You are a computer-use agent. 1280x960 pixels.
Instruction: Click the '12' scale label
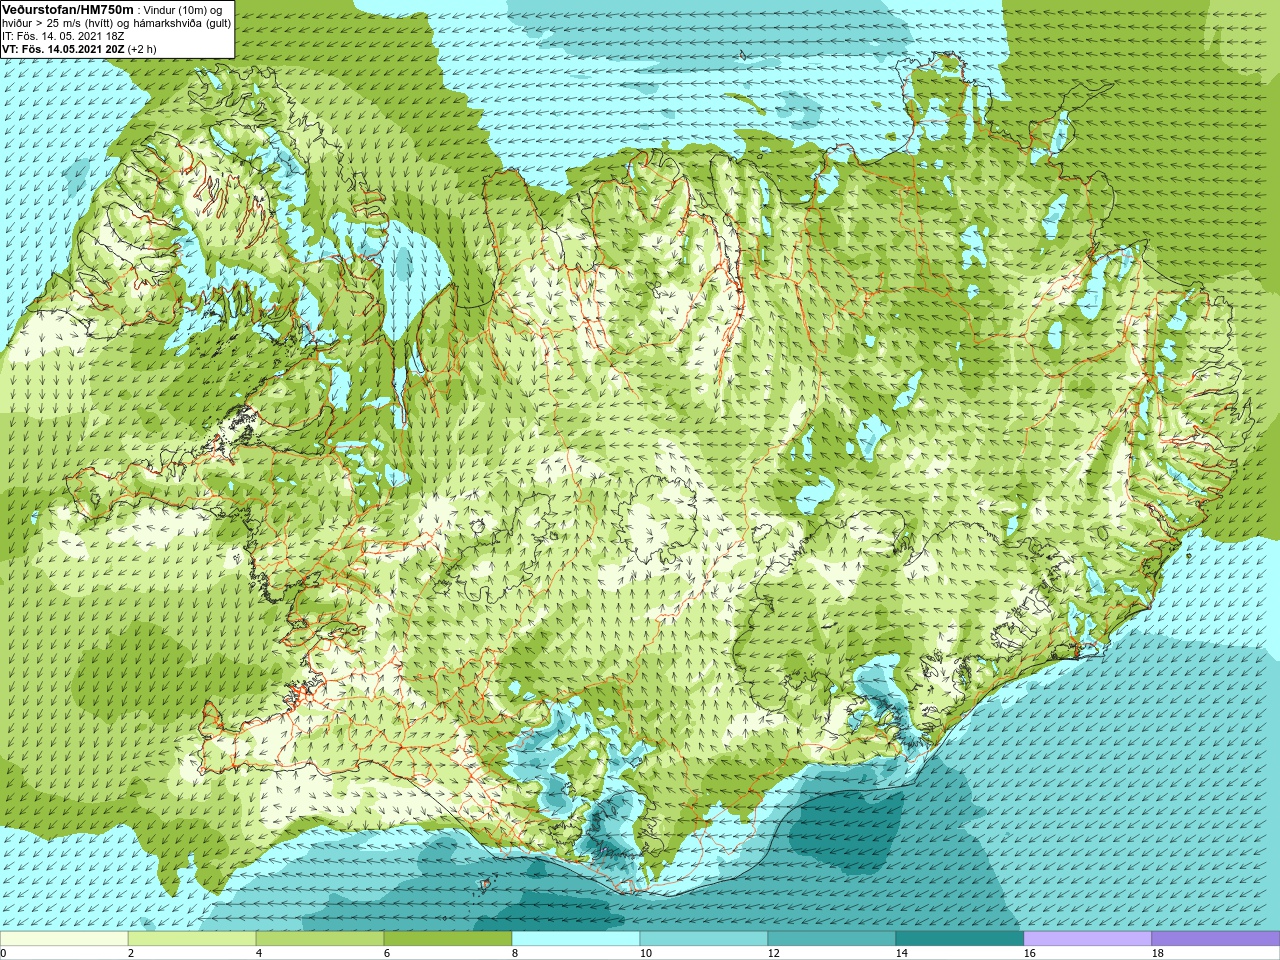tap(774, 953)
